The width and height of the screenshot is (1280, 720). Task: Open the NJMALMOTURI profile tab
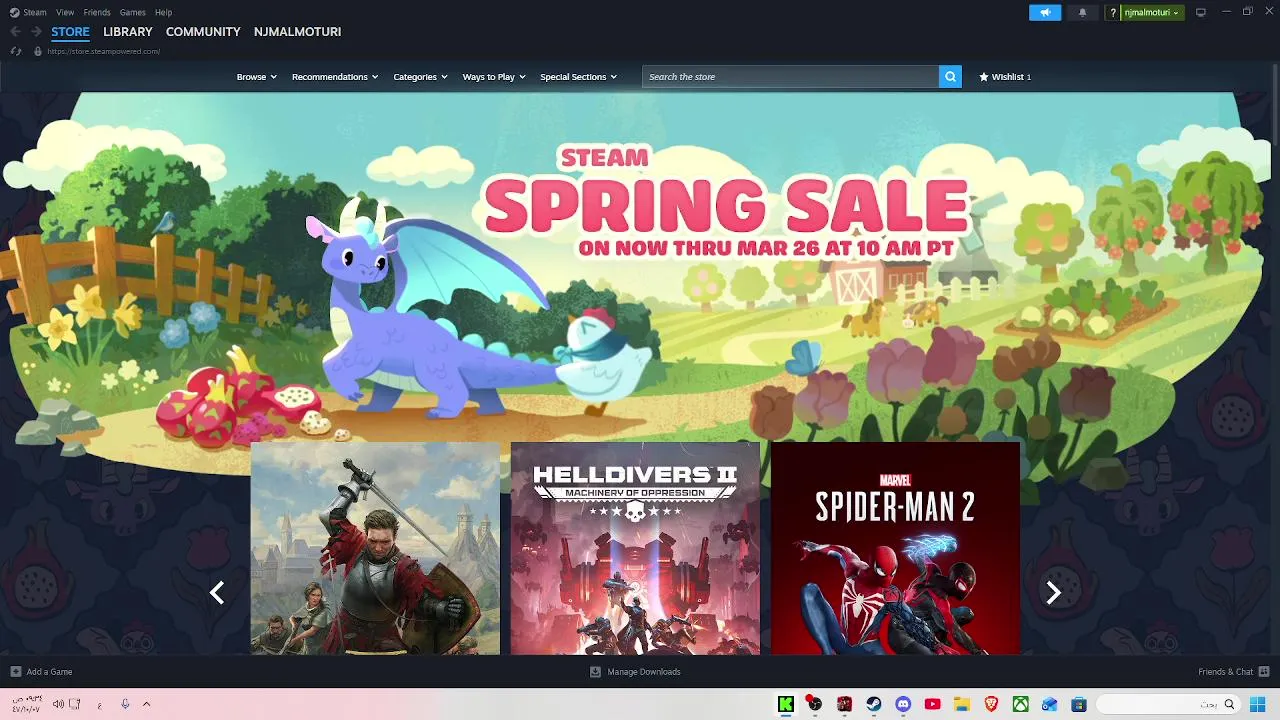click(x=297, y=31)
